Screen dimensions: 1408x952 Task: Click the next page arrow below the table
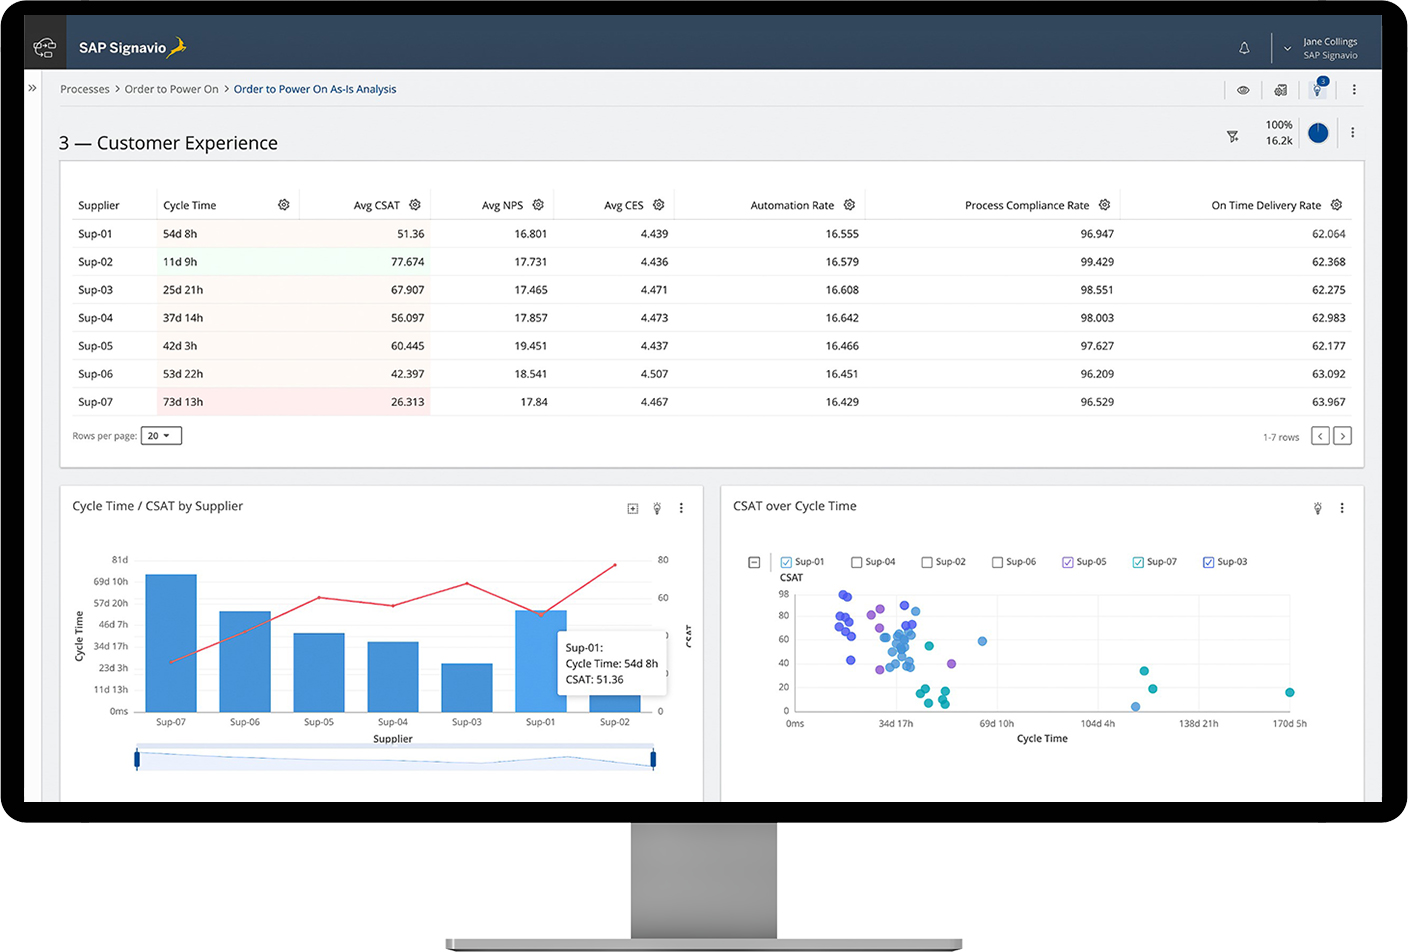1343,435
